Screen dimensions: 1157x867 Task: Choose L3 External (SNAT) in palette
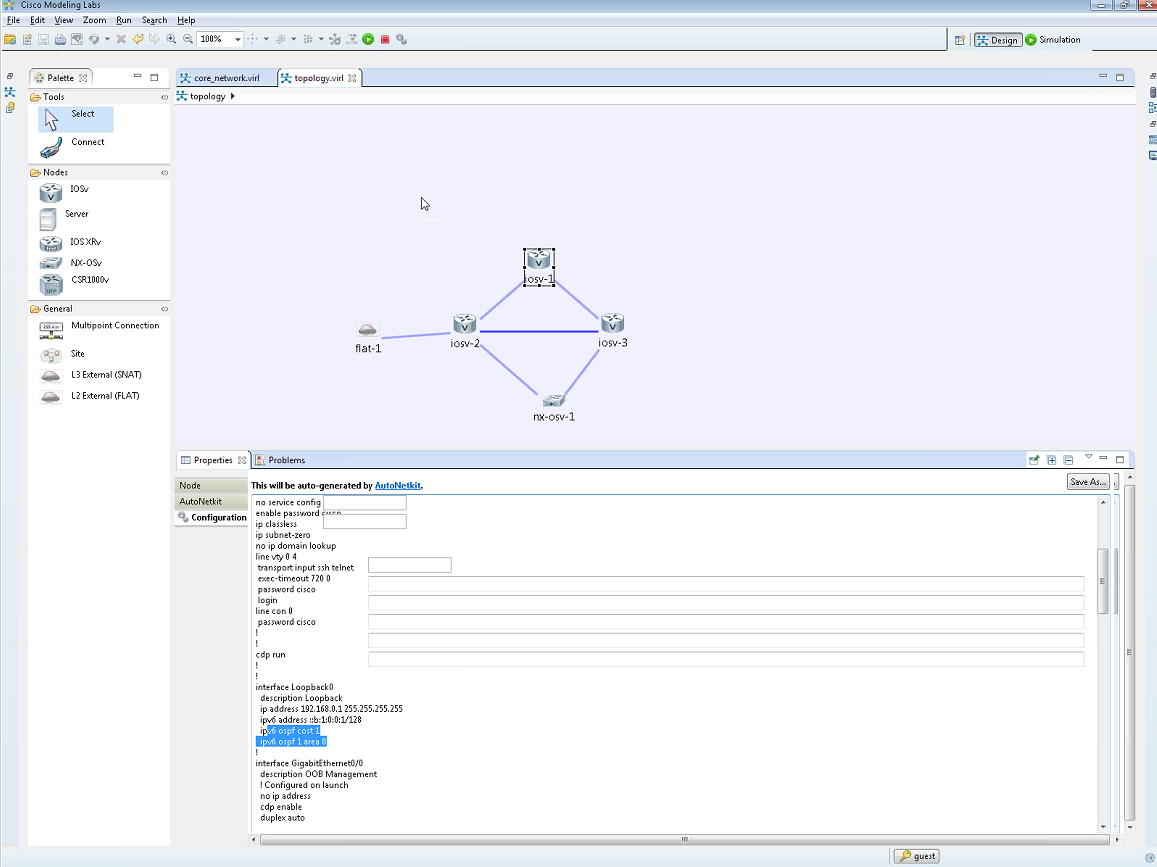coord(90,375)
